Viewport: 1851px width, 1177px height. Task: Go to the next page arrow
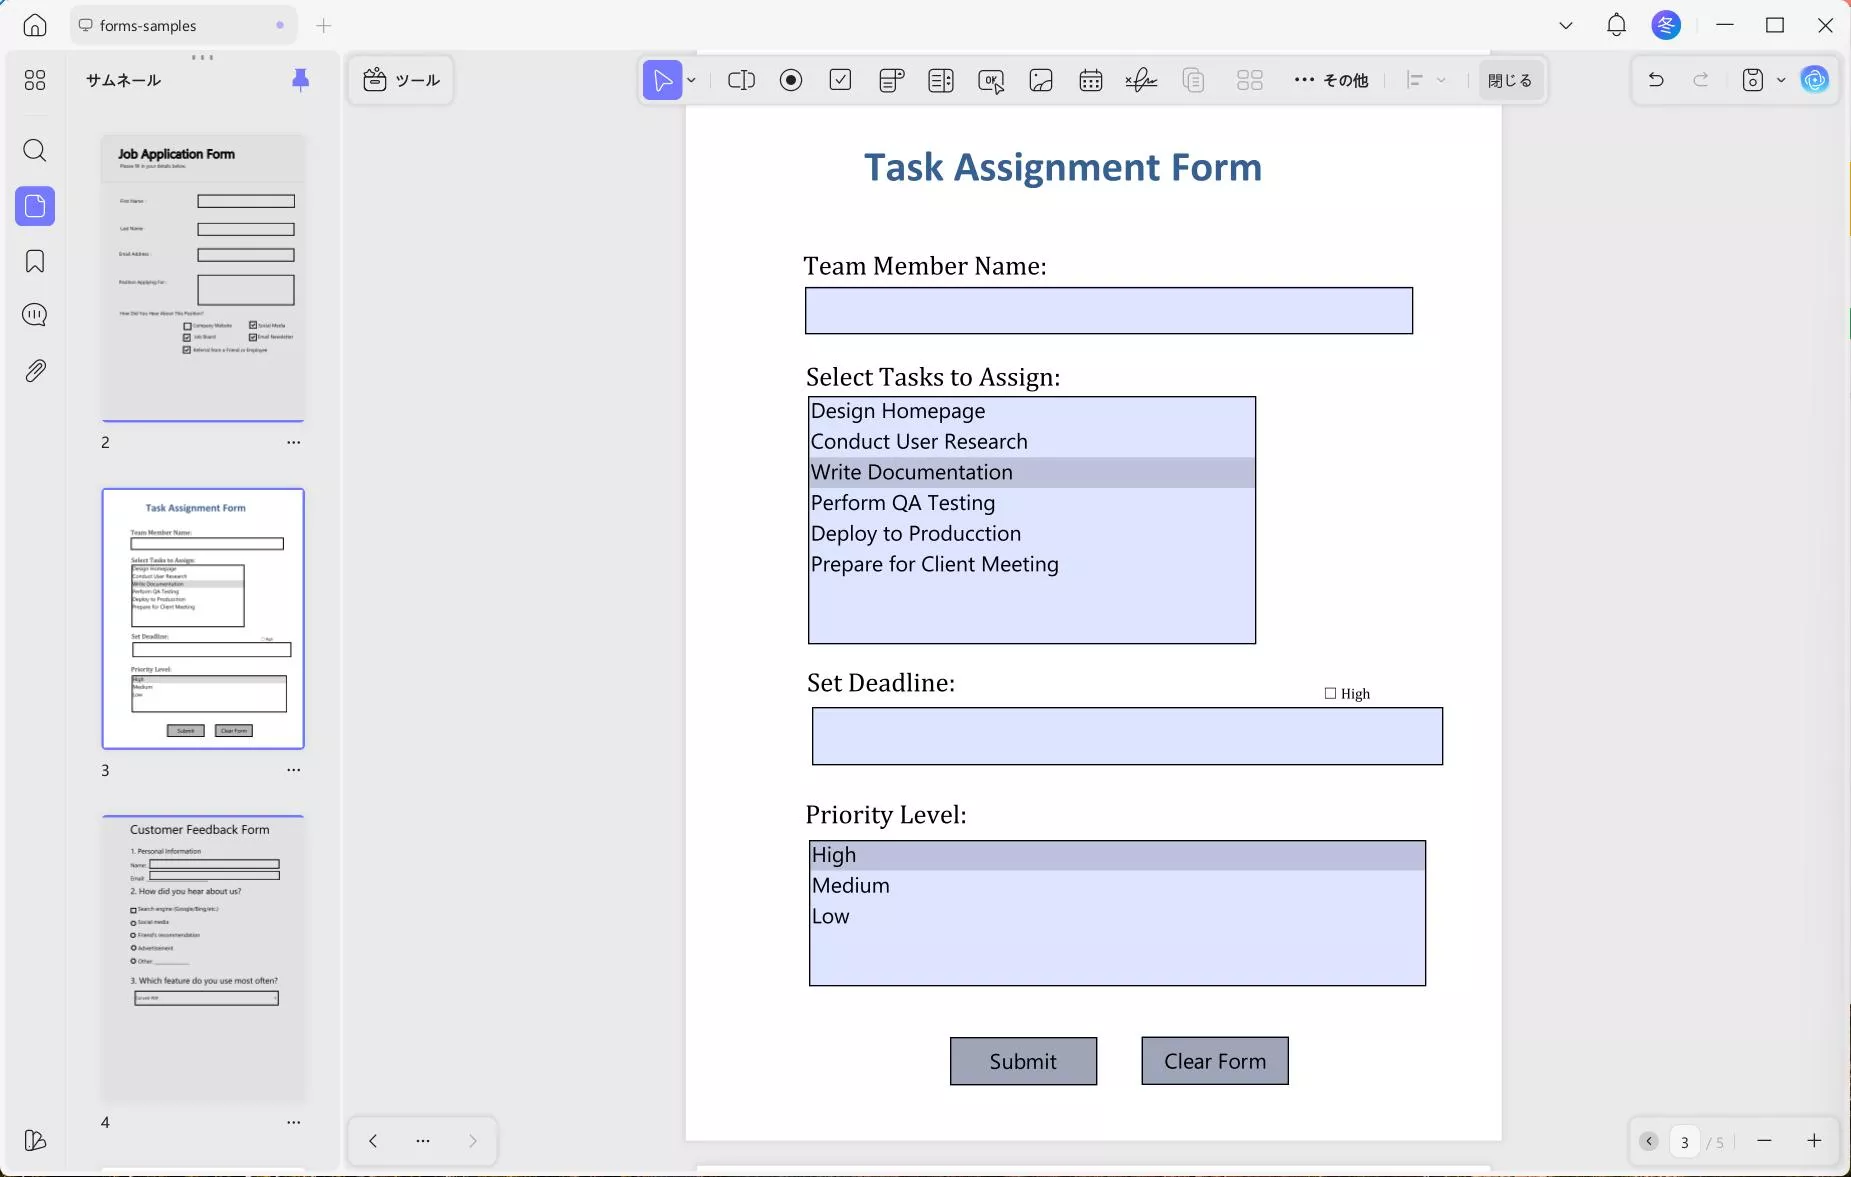473,1141
